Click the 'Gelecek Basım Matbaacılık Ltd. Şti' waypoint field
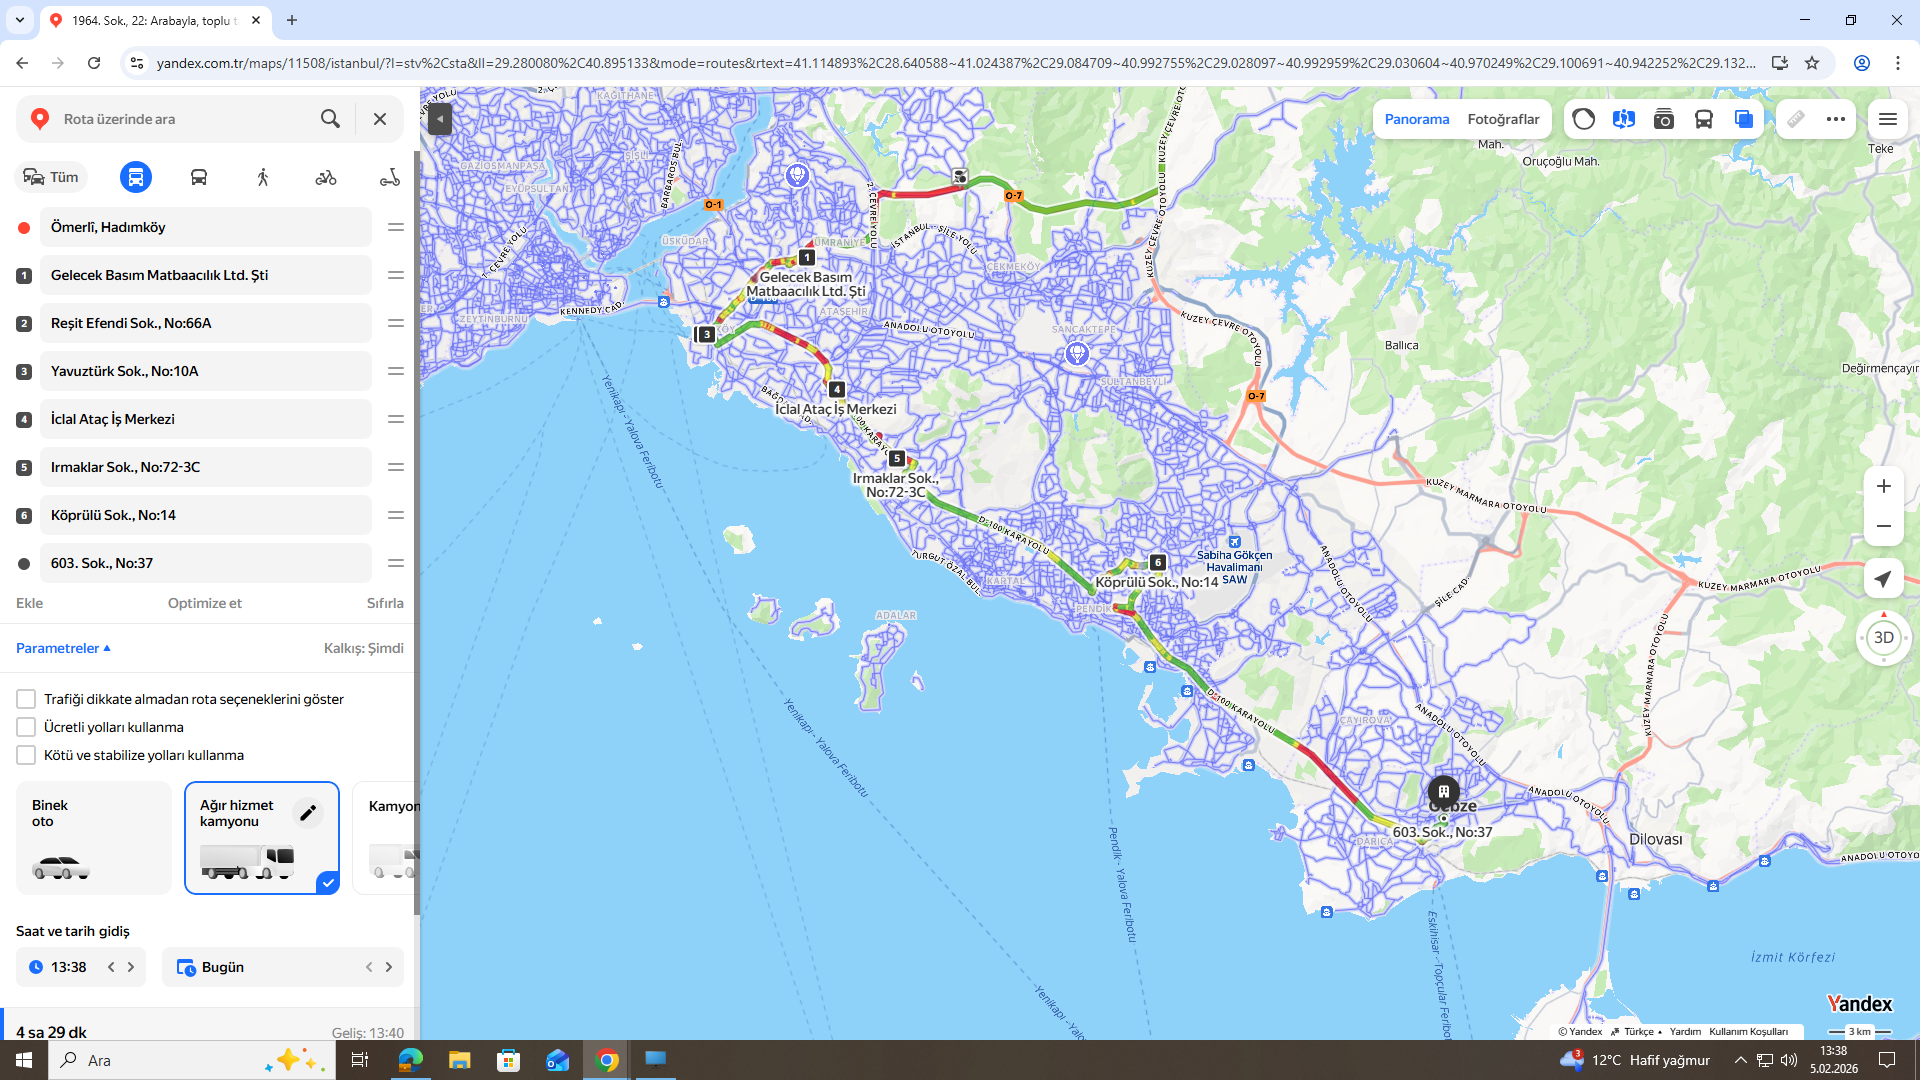Image resolution: width=1920 pixels, height=1080 pixels. (206, 275)
